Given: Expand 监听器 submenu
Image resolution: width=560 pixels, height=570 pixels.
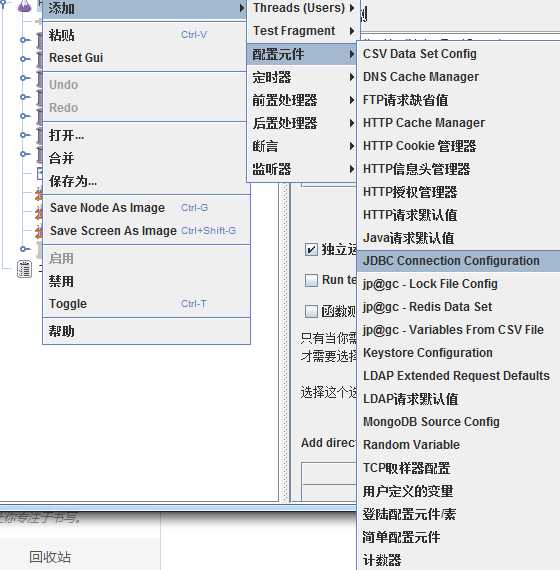Looking at the screenshot, I should [302, 169].
